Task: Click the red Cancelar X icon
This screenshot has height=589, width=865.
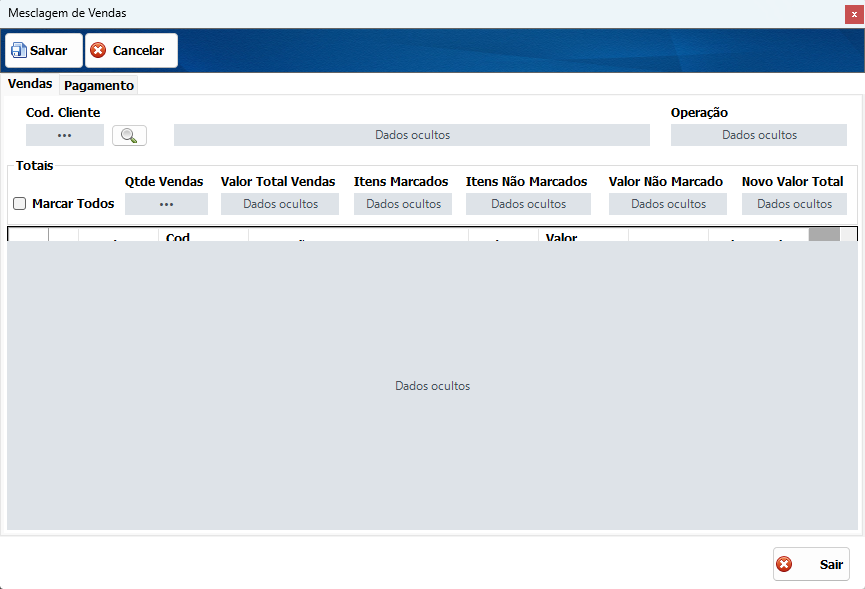Action: coord(98,50)
